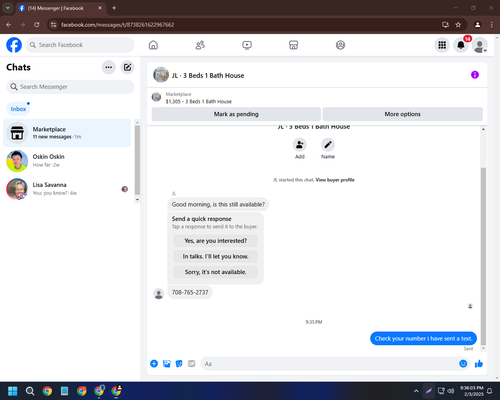Open the Lisa Savanna conversation

click(x=67, y=189)
